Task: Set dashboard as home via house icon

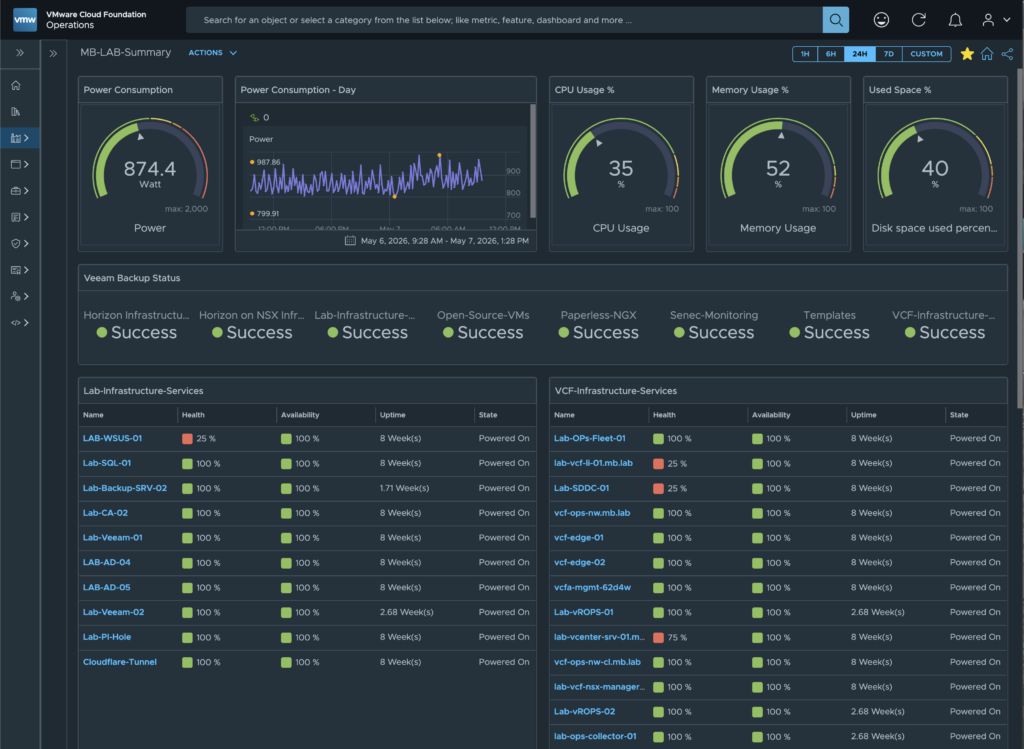Action: click(x=987, y=54)
